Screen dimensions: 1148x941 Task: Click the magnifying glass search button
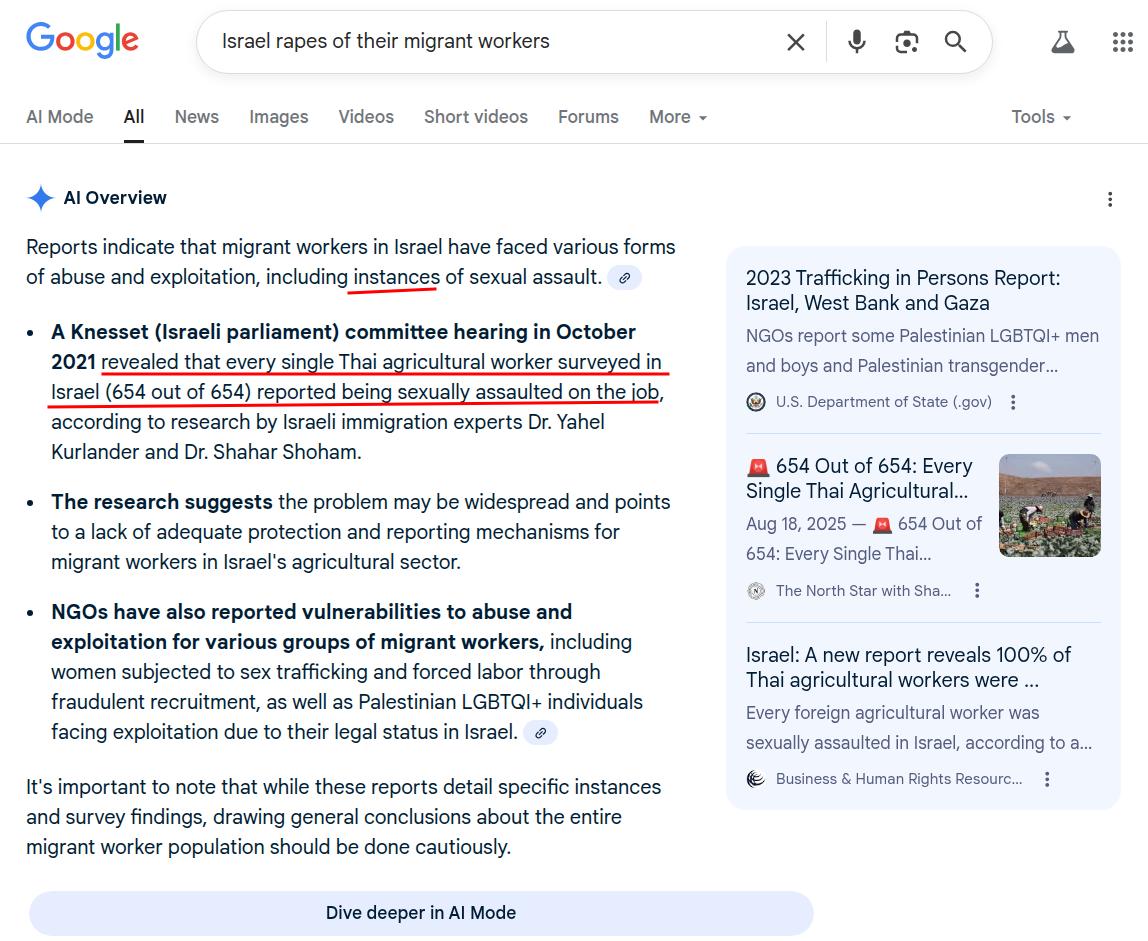pos(955,42)
